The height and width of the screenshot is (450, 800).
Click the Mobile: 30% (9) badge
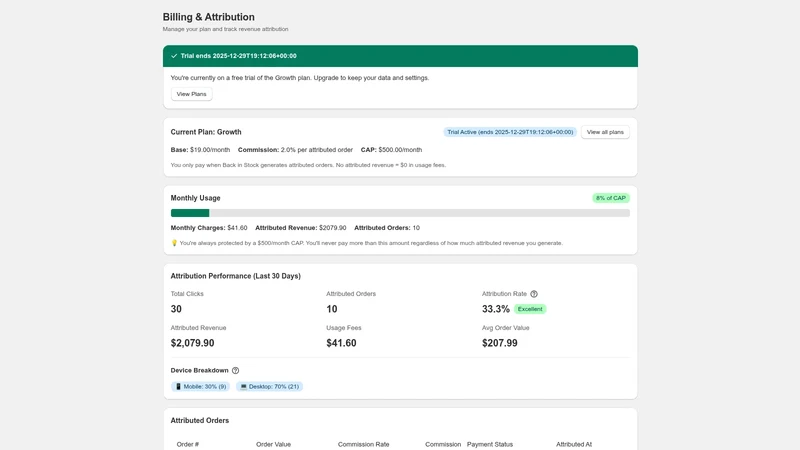[201, 387]
